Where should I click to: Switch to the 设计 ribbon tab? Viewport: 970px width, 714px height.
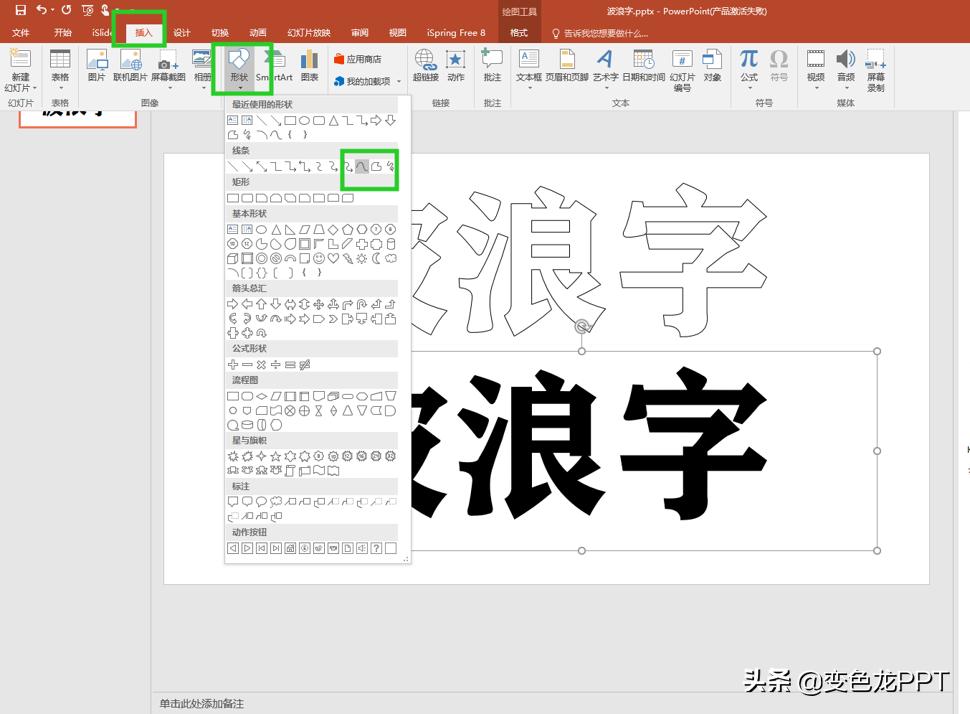tap(181, 32)
